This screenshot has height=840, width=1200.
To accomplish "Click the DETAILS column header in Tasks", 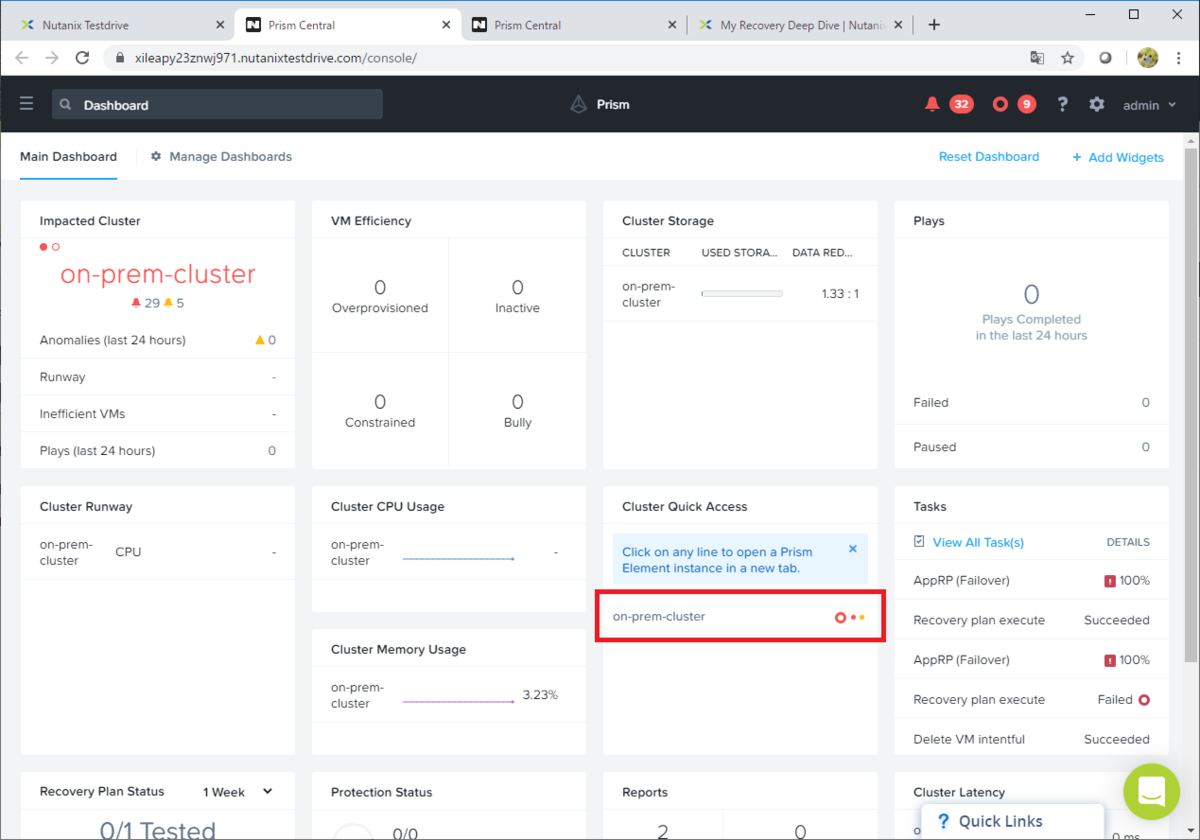I will 1128,542.
